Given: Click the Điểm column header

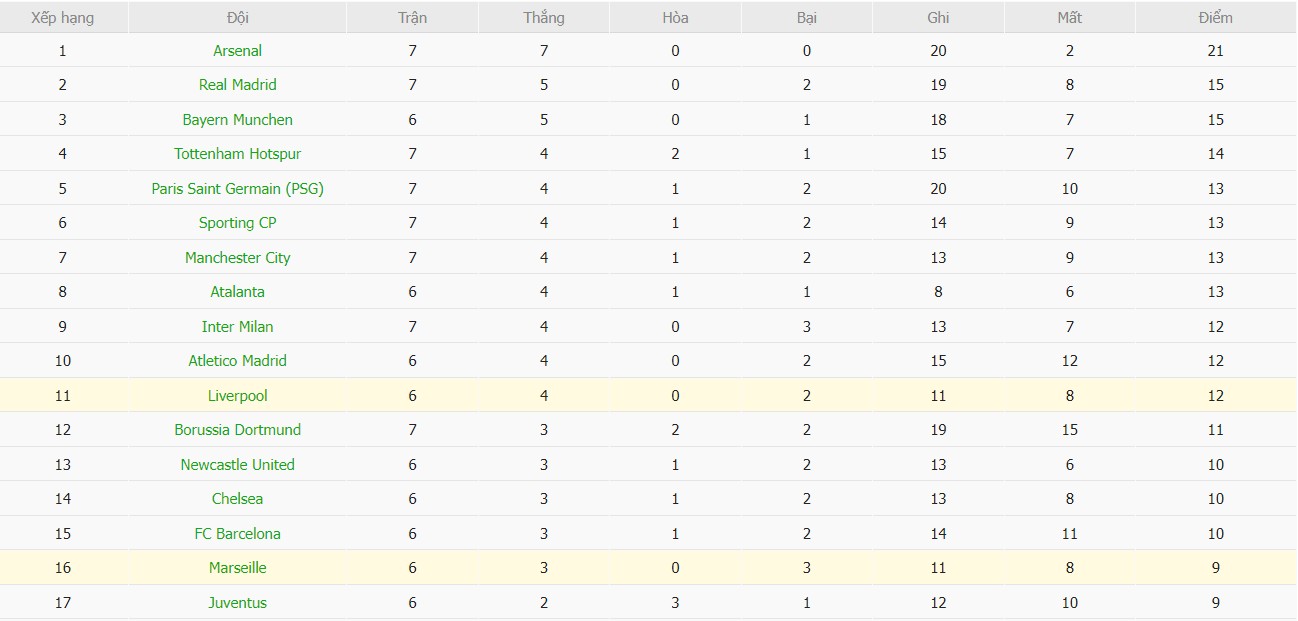Looking at the screenshot, I should coord(1215,18).
